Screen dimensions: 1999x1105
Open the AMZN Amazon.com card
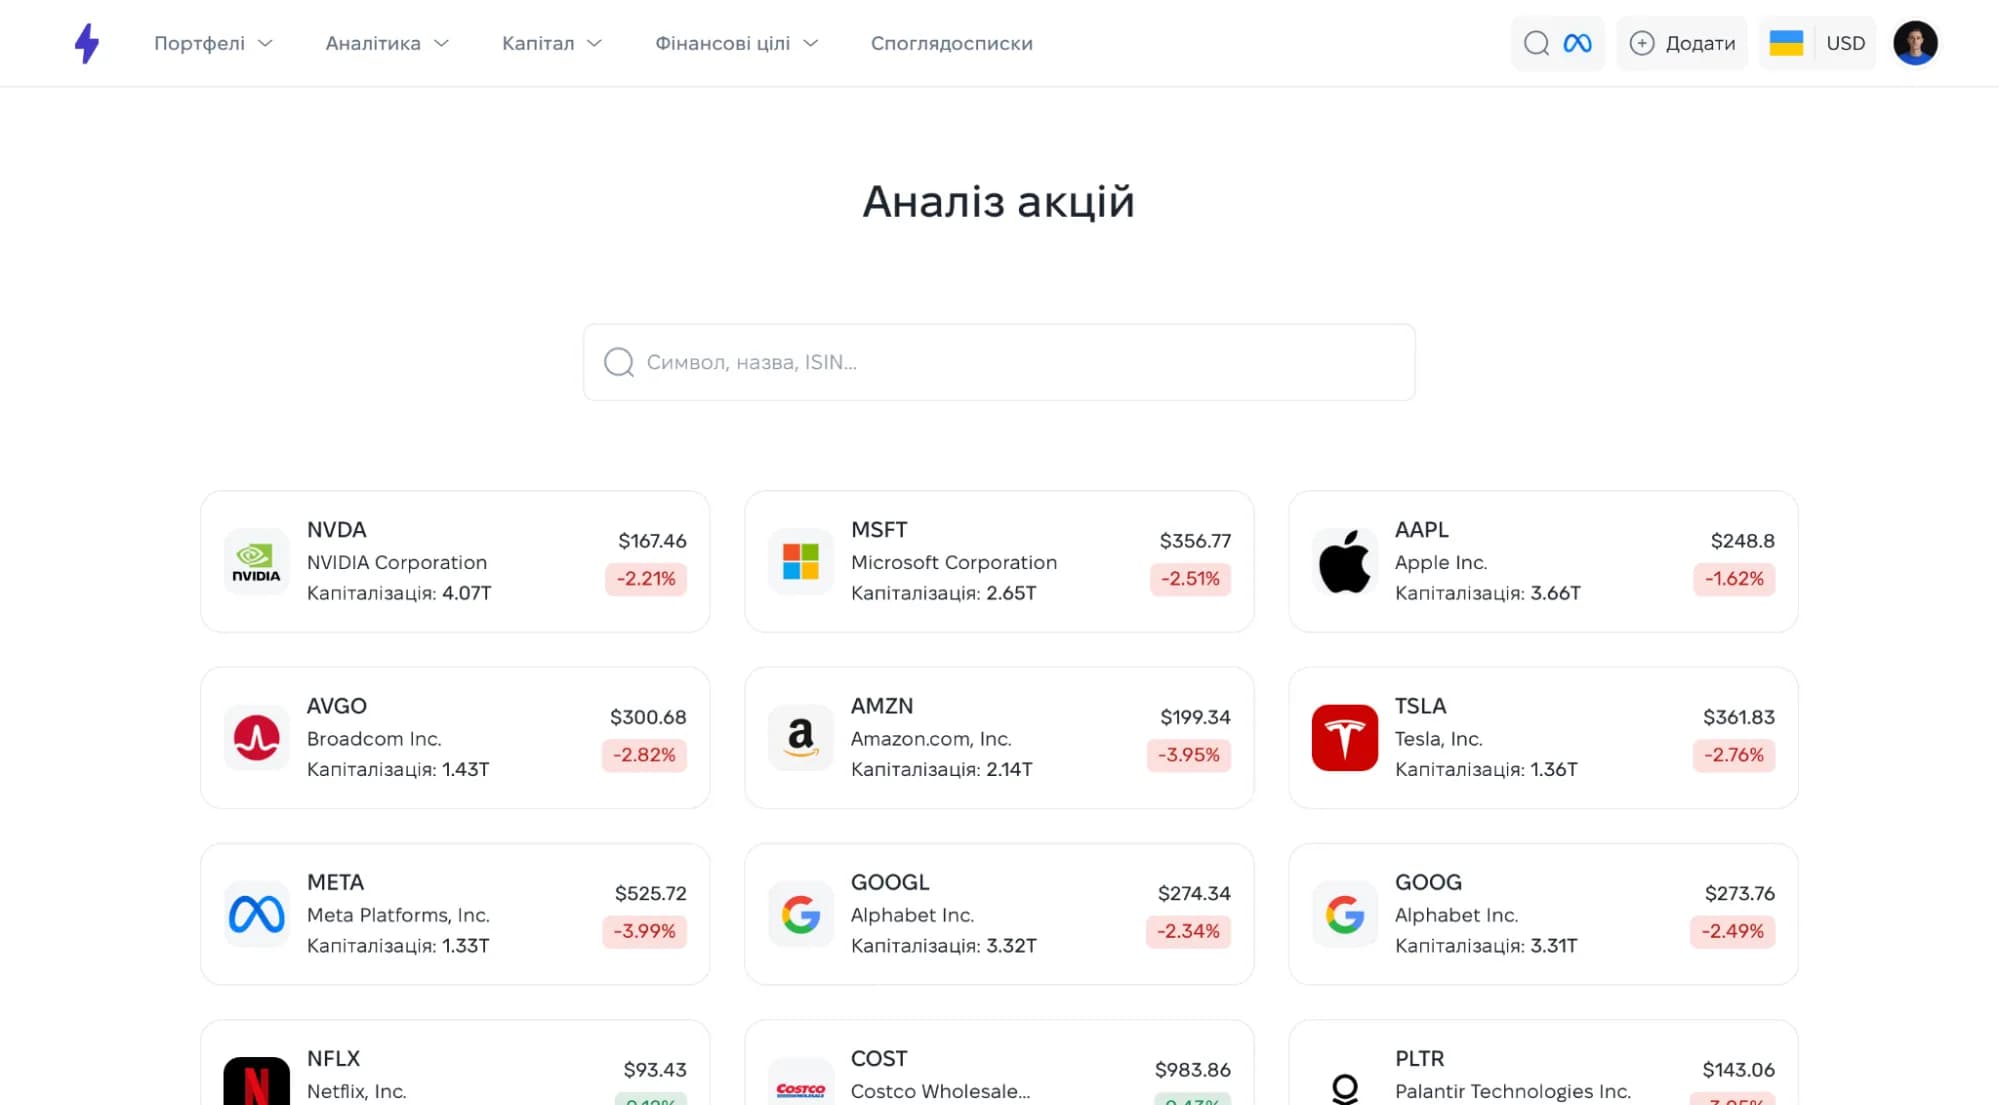tap(999, 738)
